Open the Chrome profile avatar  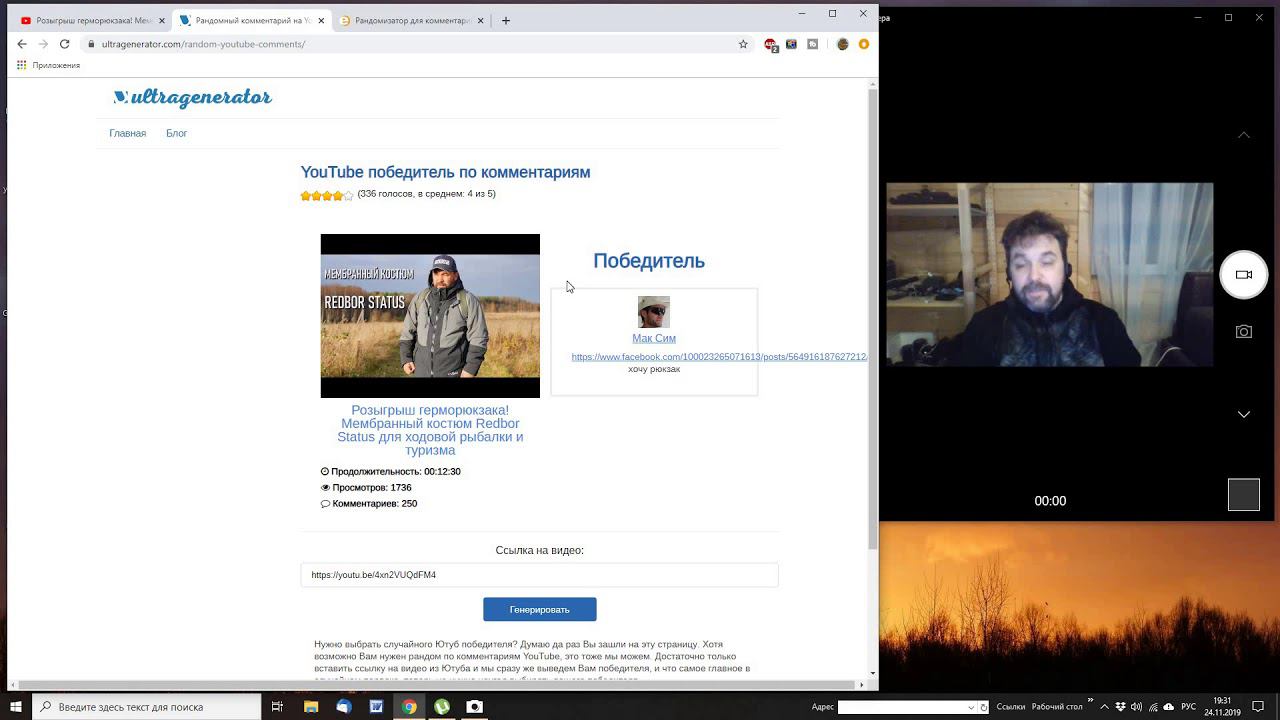[x=843, y=44]
